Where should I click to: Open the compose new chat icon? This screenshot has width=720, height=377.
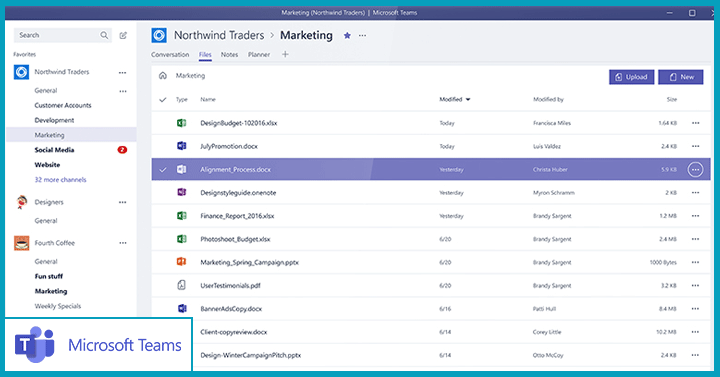[123, 35]
